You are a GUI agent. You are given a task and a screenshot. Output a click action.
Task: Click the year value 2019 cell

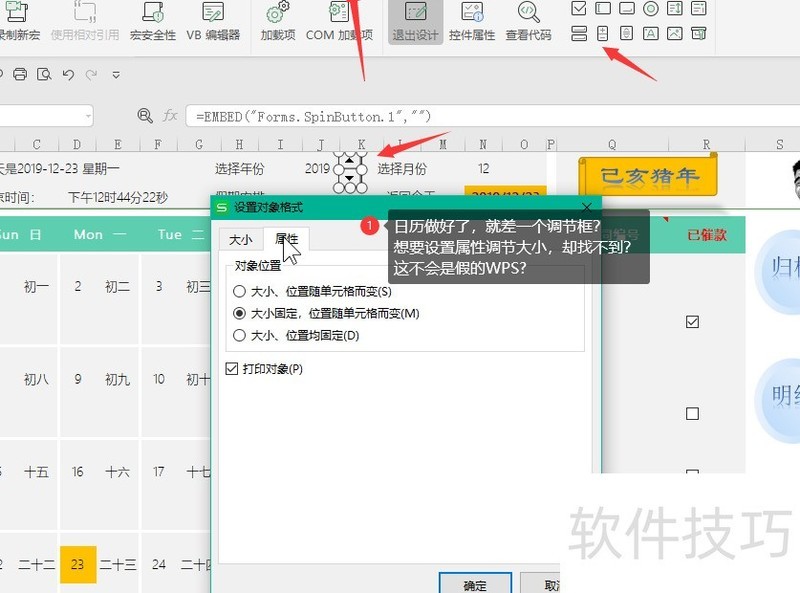pos(317,168)
